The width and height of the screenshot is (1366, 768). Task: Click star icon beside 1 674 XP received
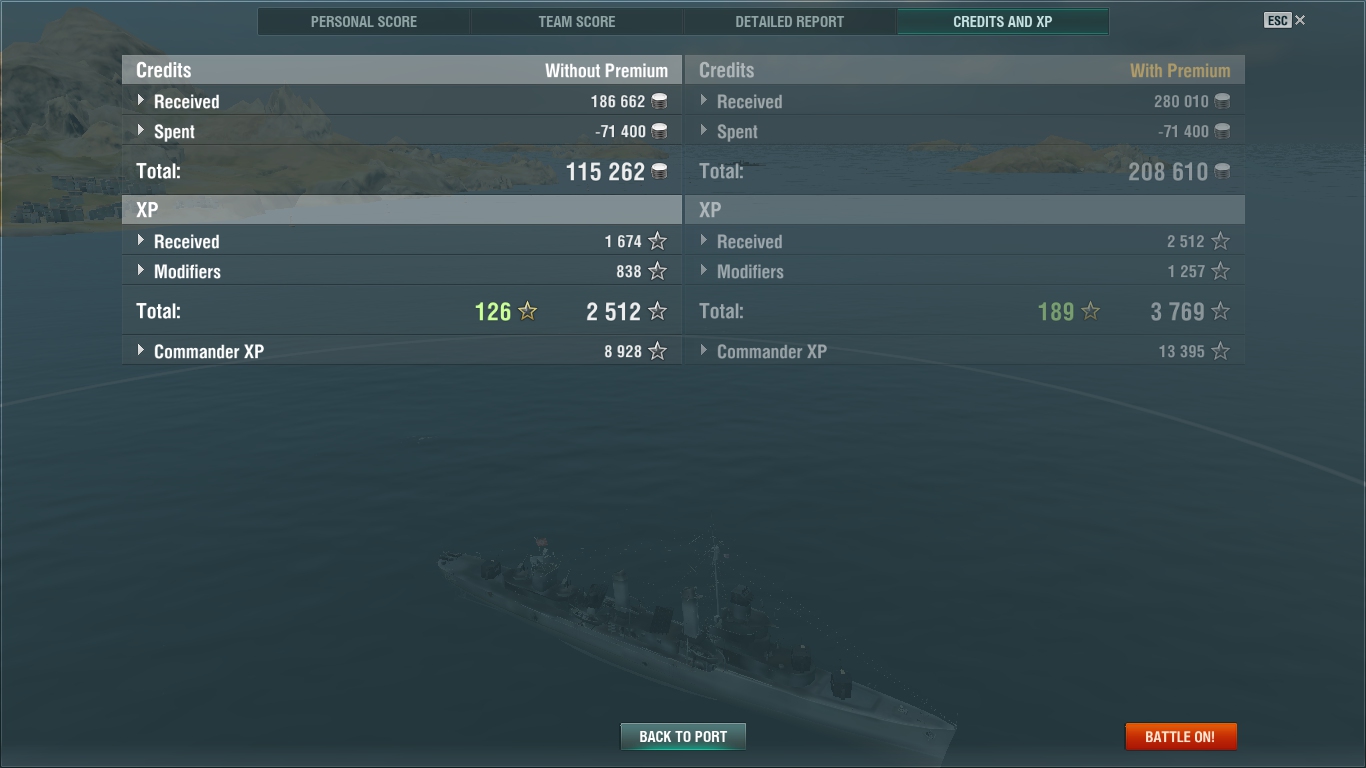tap(657, 241)
